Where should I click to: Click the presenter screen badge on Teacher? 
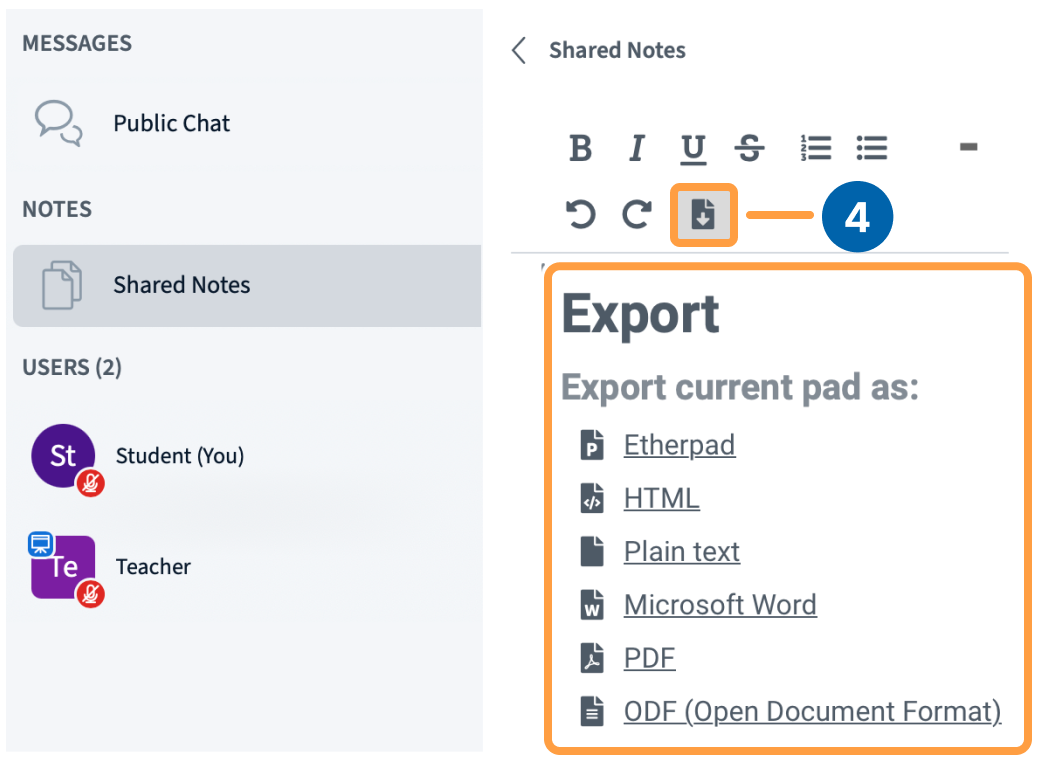click(40, 544)
